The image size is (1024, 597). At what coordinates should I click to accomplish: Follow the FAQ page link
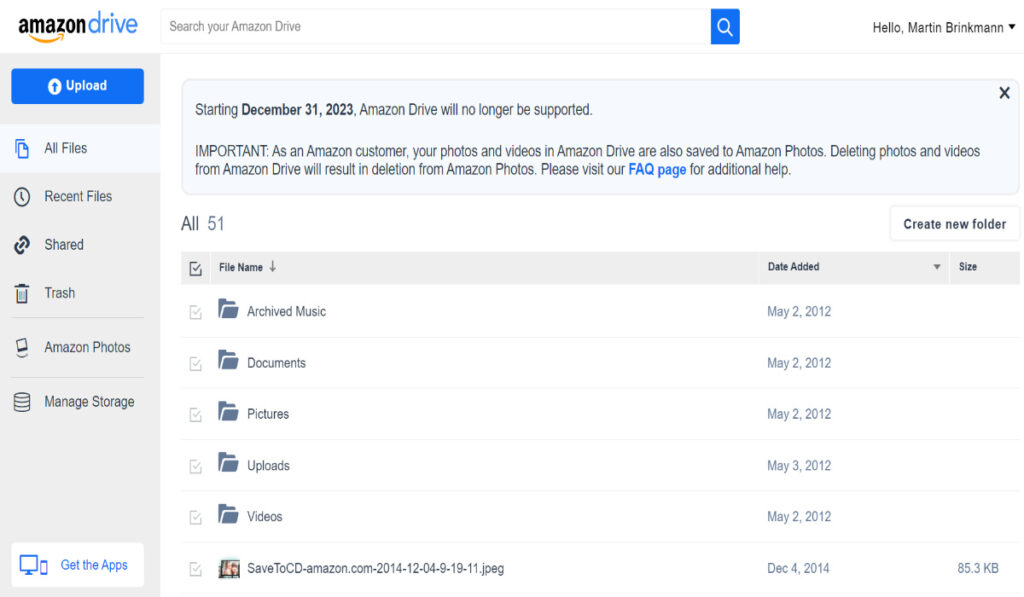[657, 170]
